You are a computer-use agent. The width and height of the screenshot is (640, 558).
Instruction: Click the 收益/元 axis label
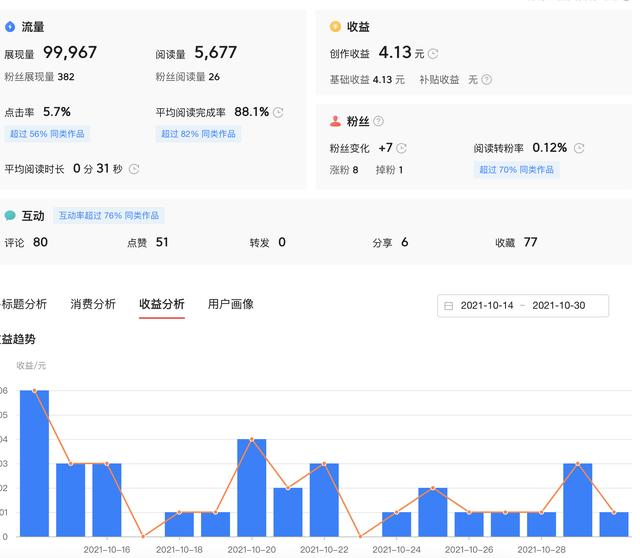31,365
